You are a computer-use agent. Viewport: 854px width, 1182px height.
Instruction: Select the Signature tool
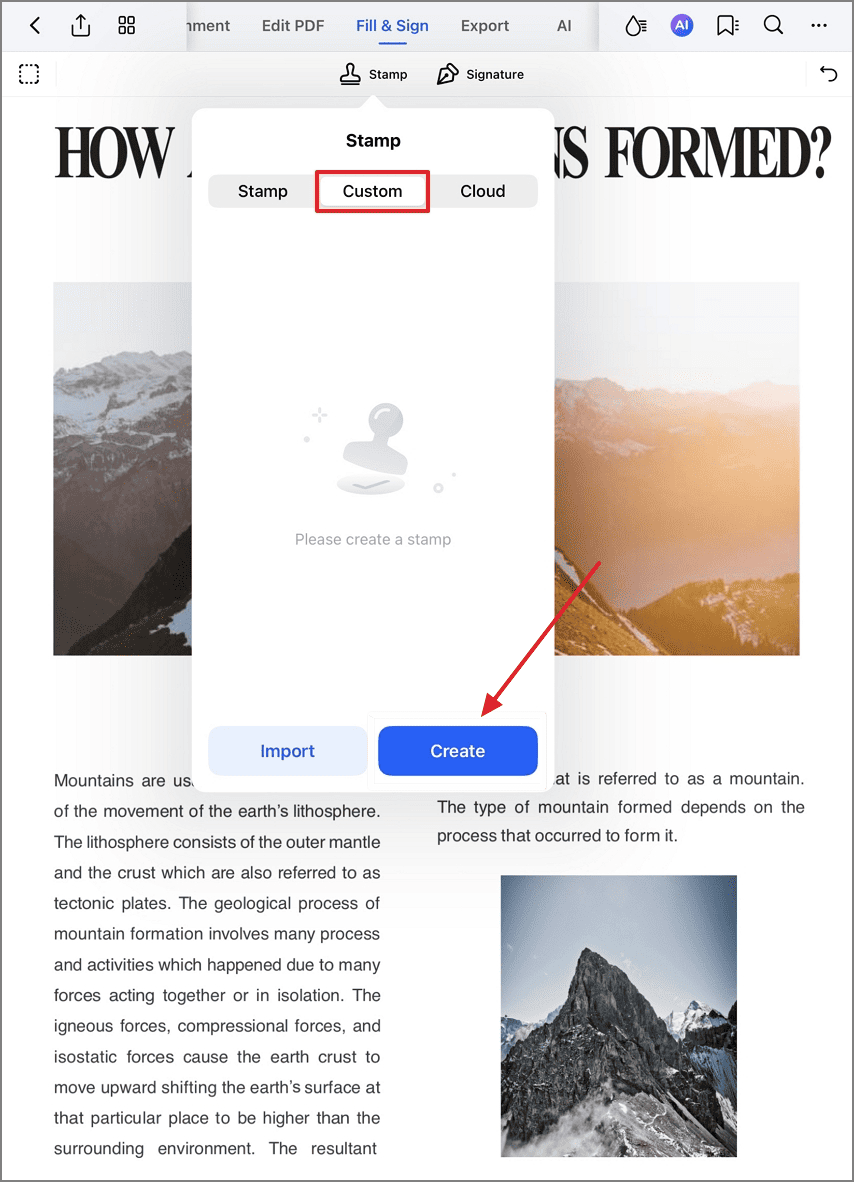tap(480, 74)
